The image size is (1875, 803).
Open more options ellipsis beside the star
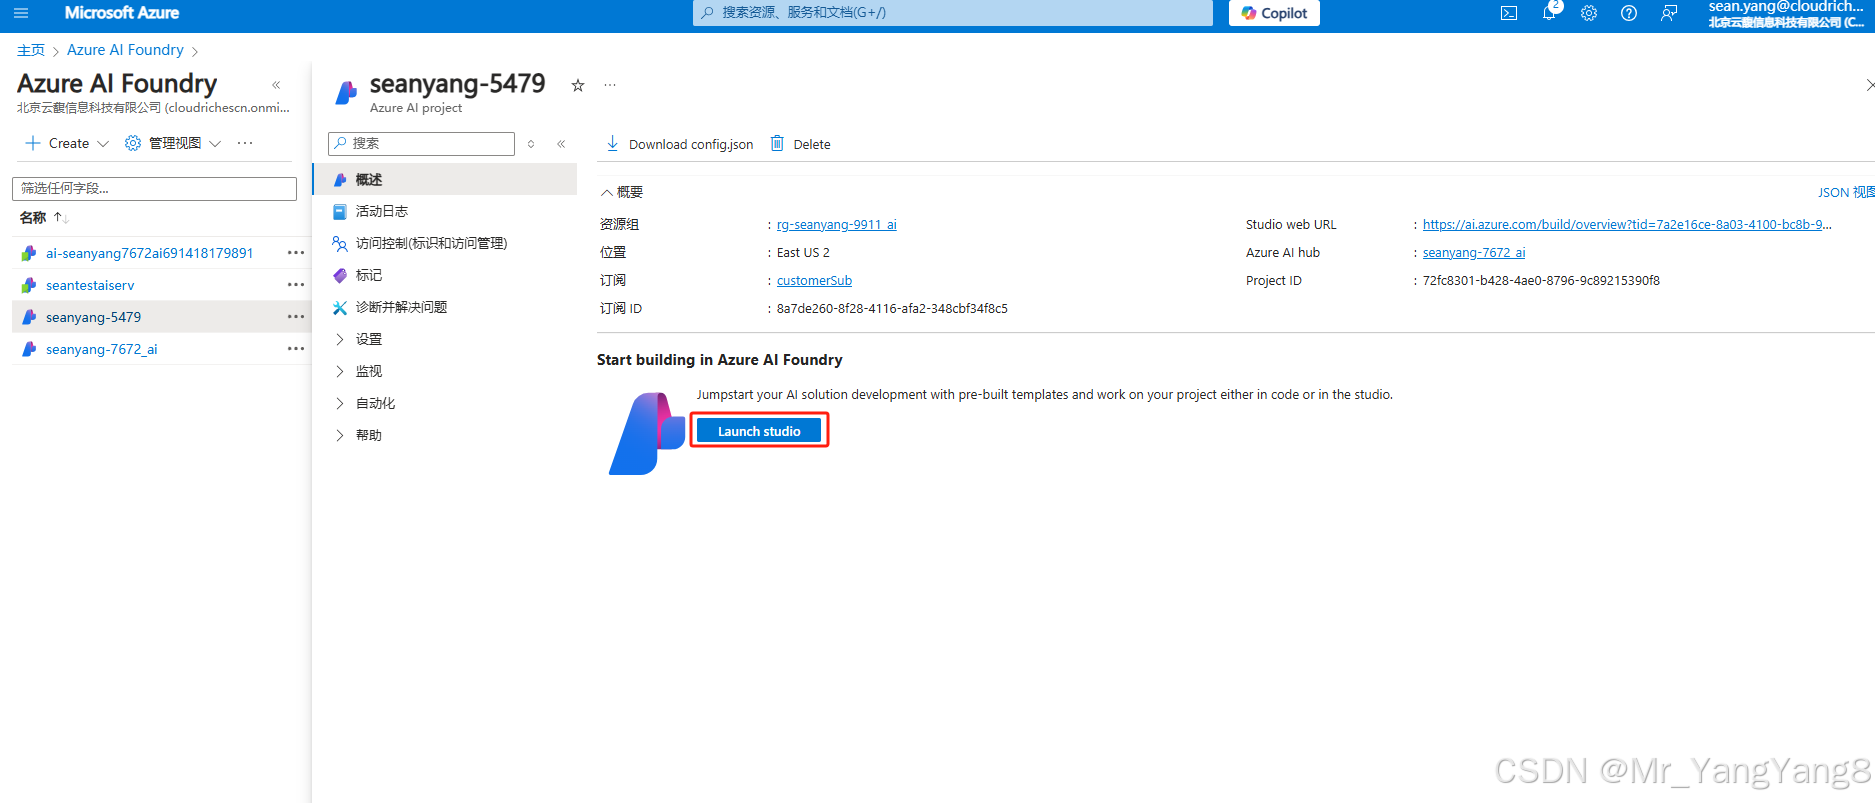610,85
